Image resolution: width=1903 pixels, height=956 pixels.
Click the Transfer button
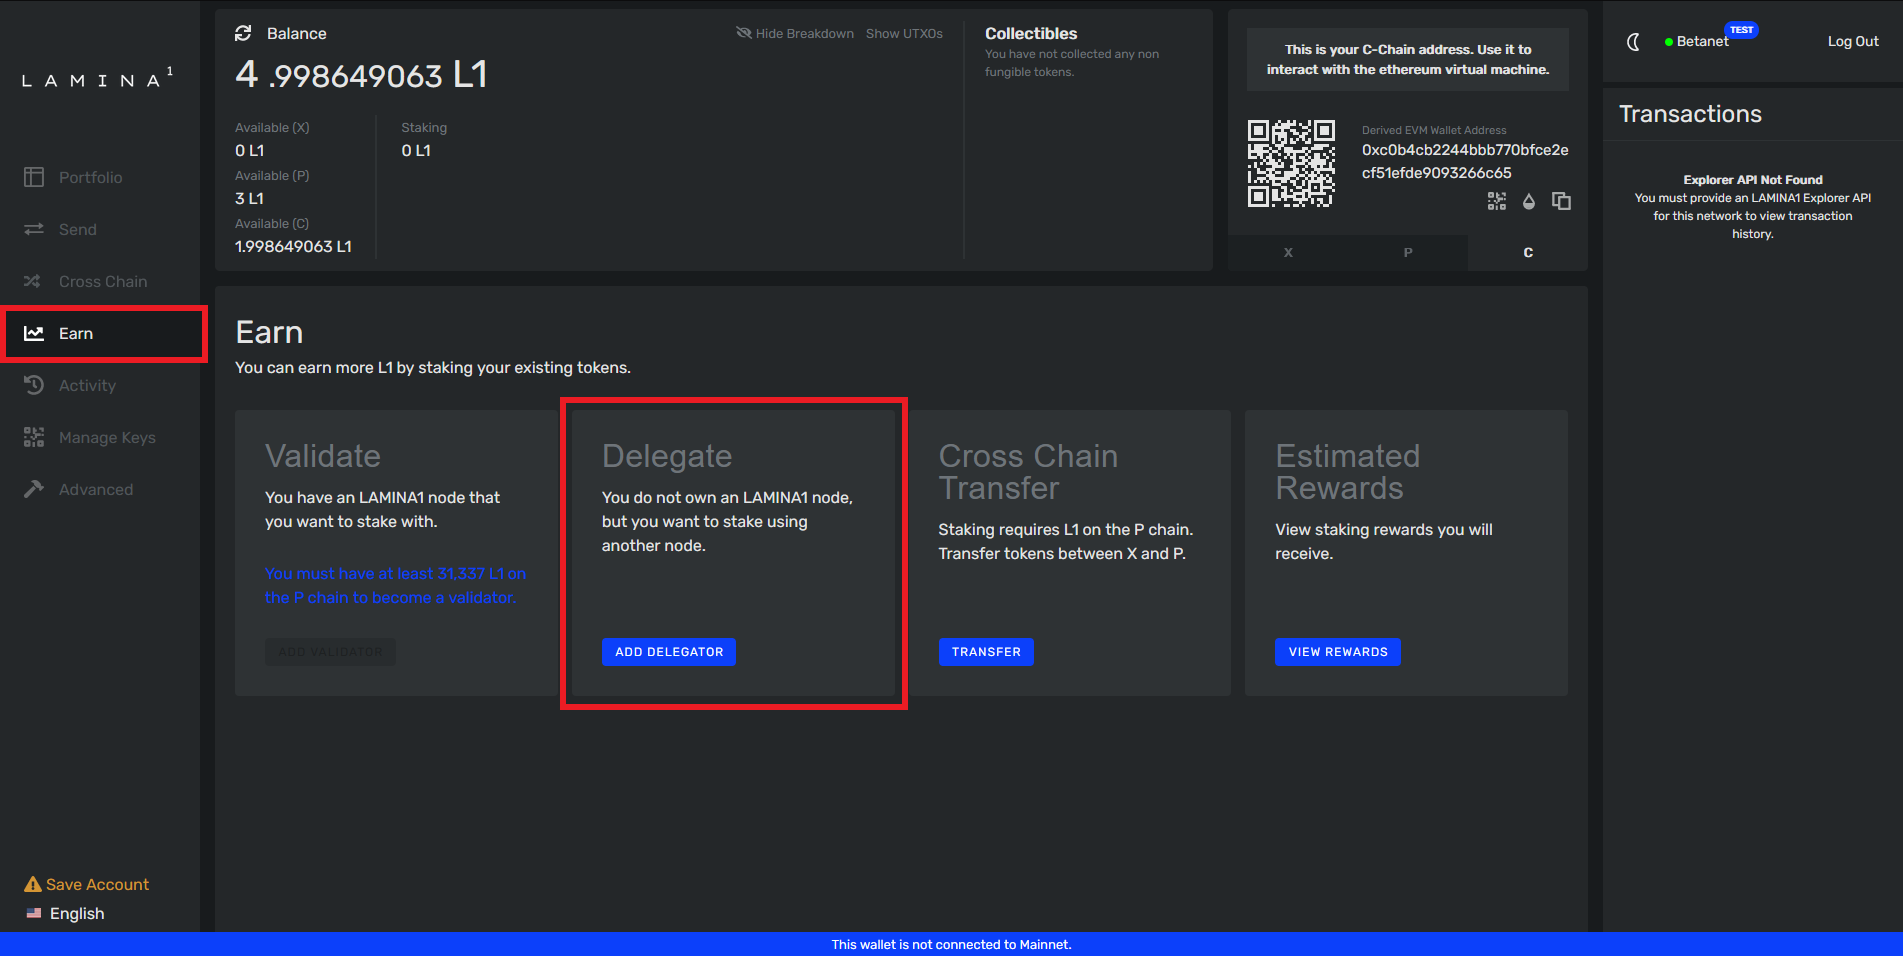(985, 652)
